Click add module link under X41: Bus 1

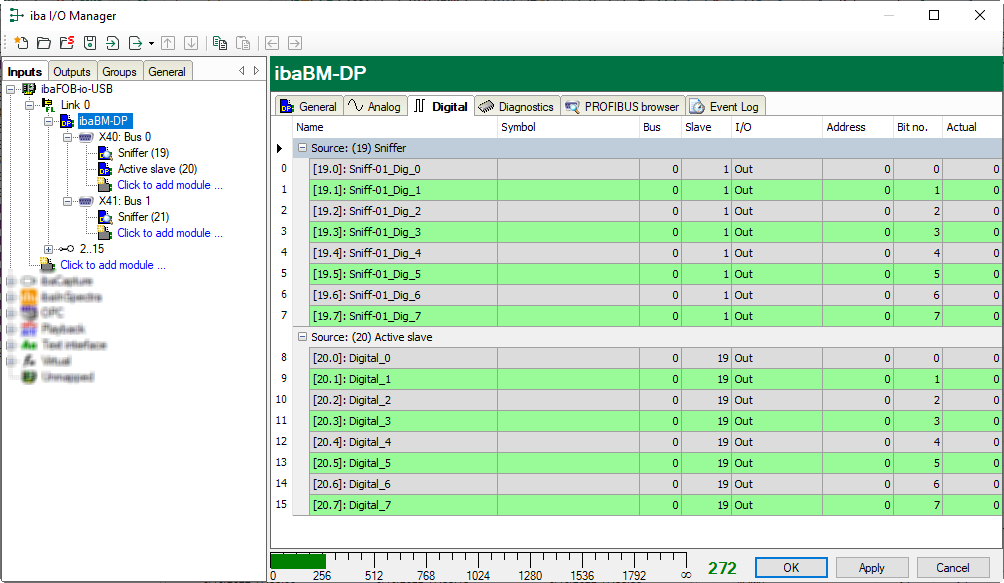pyautogui.click(x=169, y=233)
